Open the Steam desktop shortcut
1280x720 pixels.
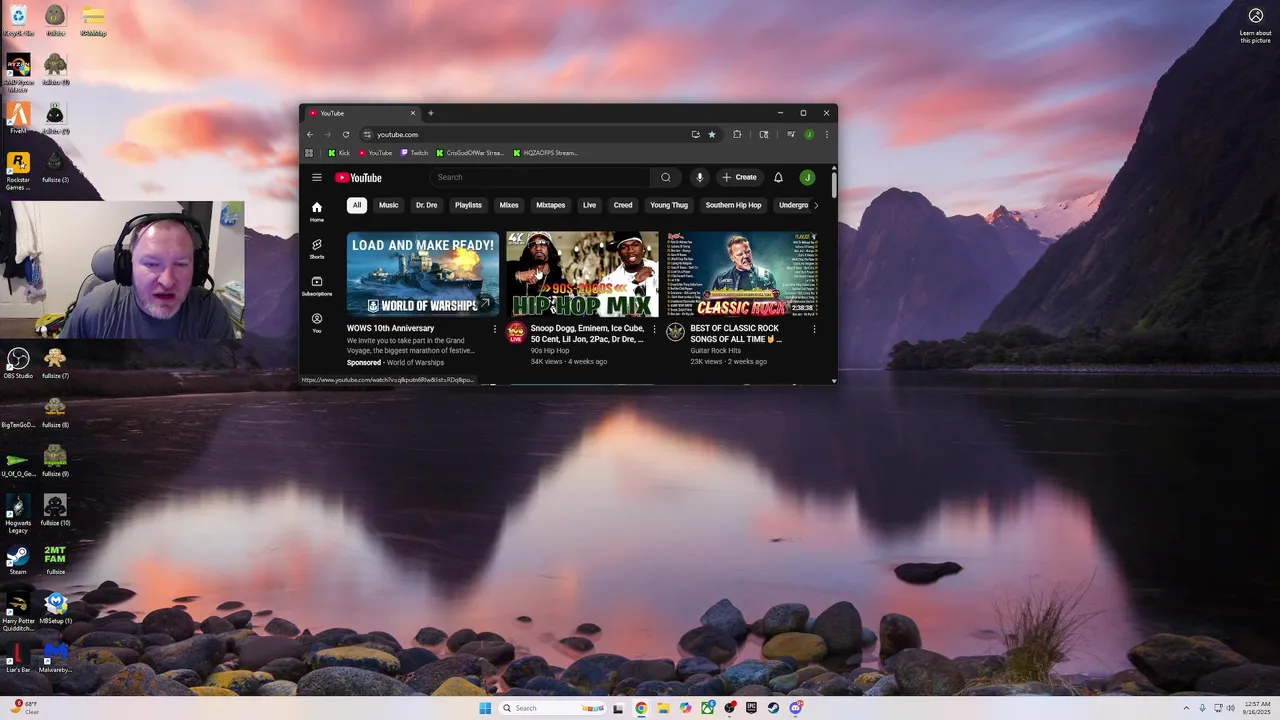pyautogui.click(x=18, y=559)
